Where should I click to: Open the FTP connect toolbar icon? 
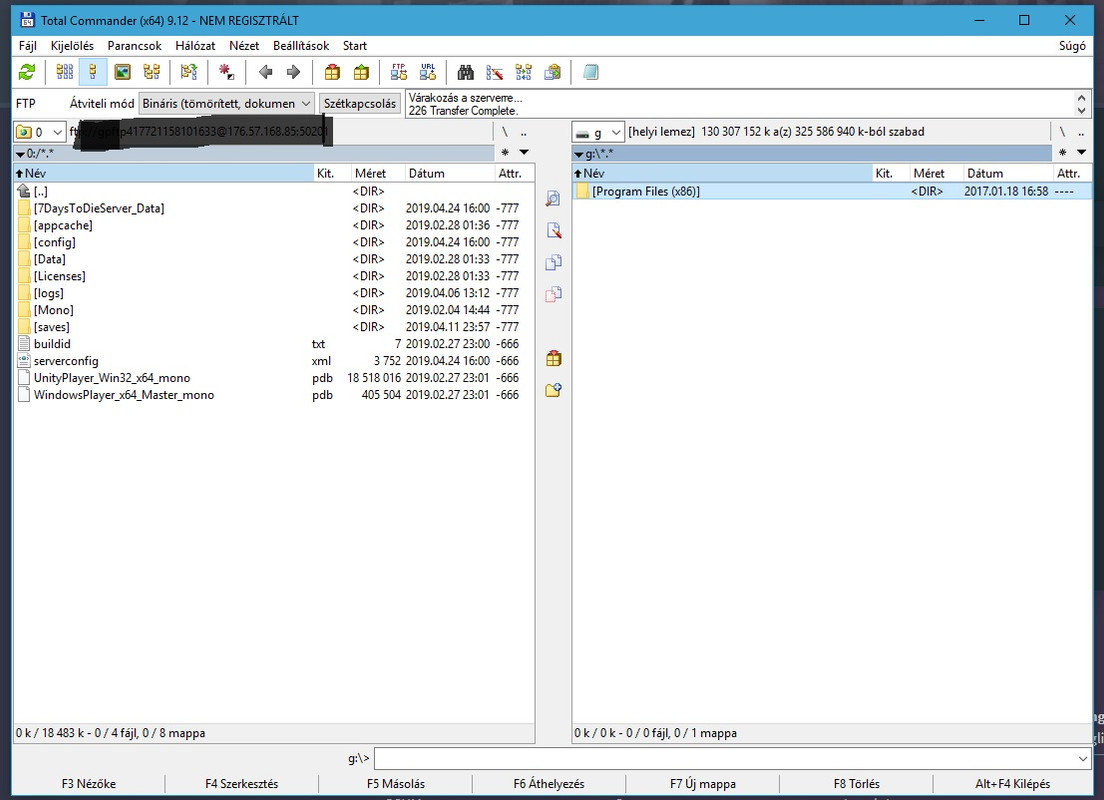[x=399, y=72]
